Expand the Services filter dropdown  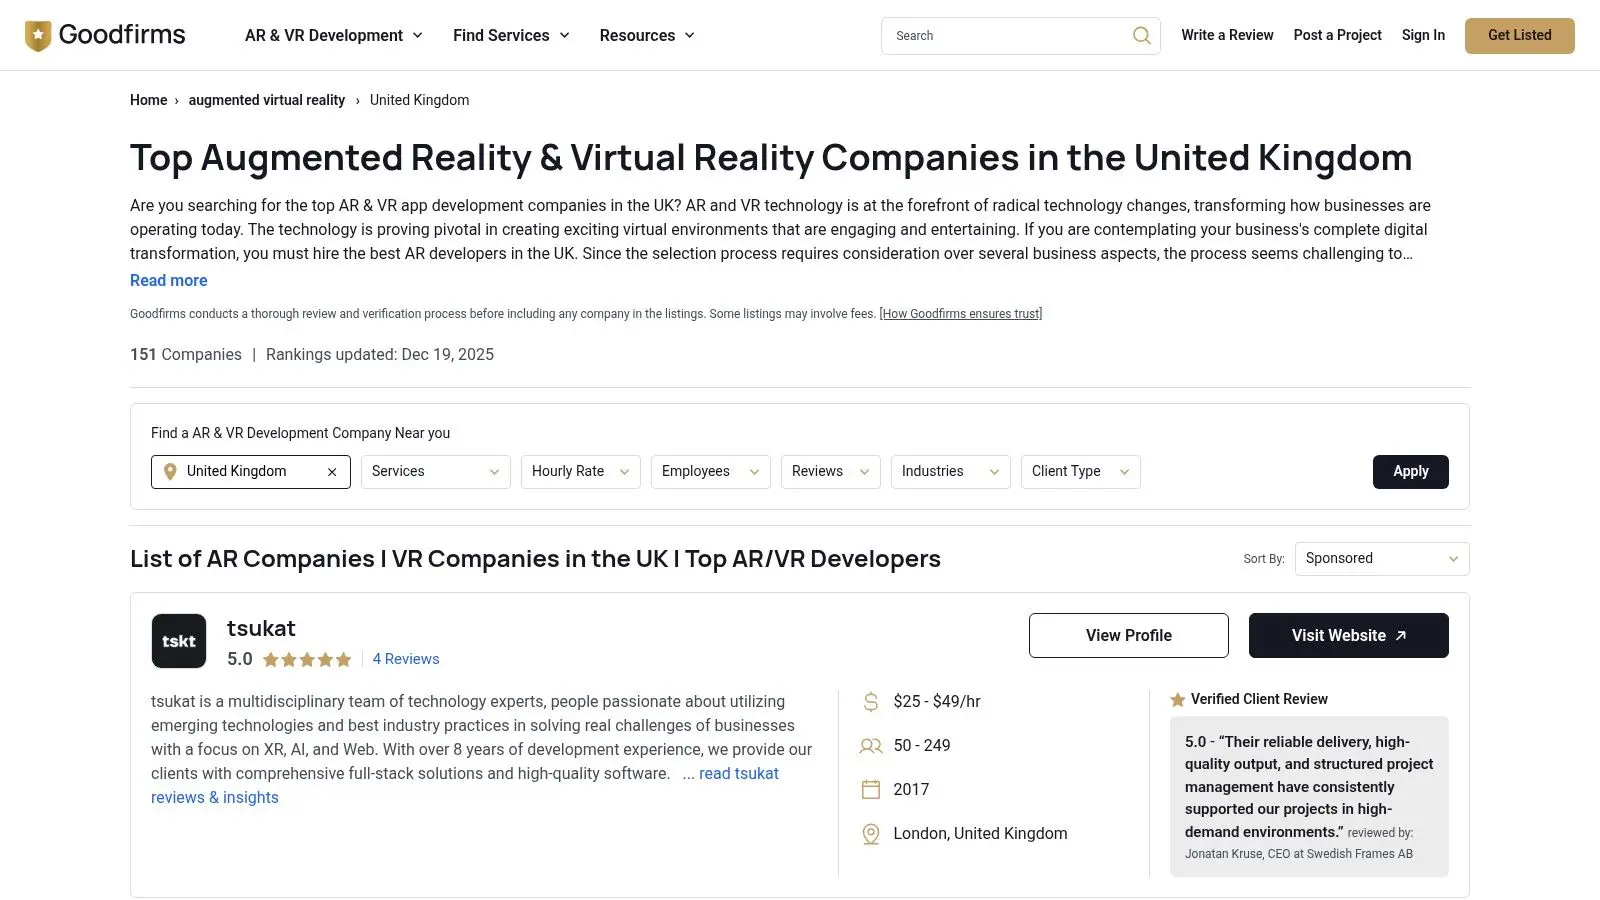point(435,472)
